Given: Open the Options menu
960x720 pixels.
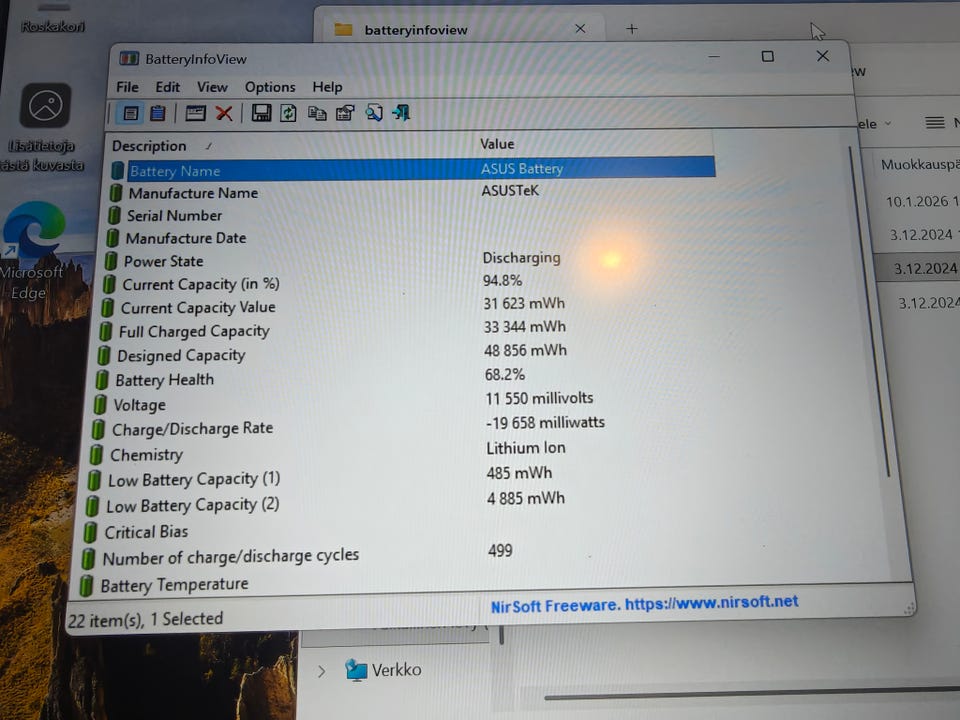Looking at the screenshot, I should (270, 87).
